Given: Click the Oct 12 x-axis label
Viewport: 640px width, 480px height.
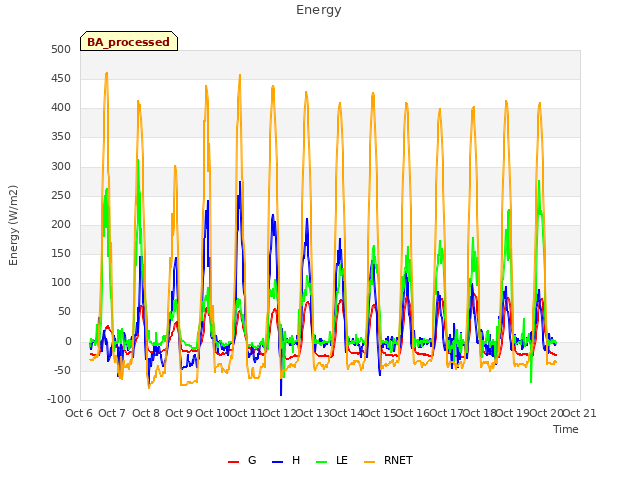Looking at the screenshot, I should [279, 413].
